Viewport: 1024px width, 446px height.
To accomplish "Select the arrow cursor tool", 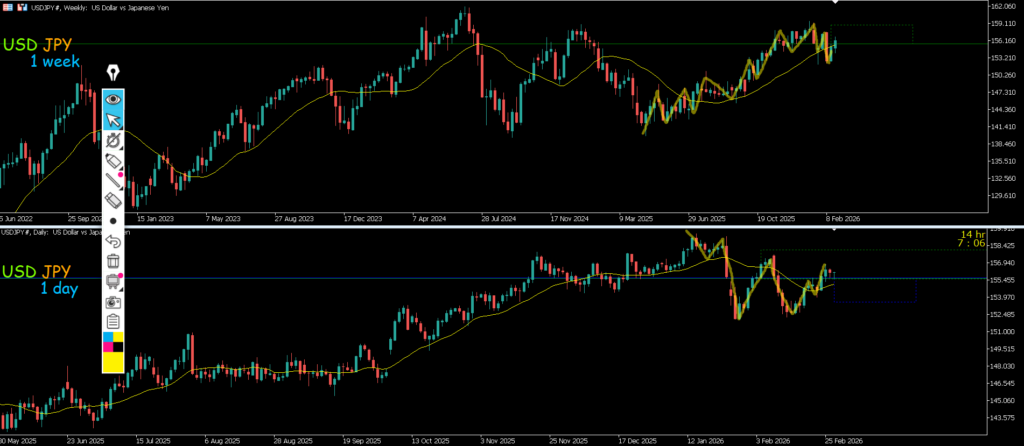I will tap(113, 120).
